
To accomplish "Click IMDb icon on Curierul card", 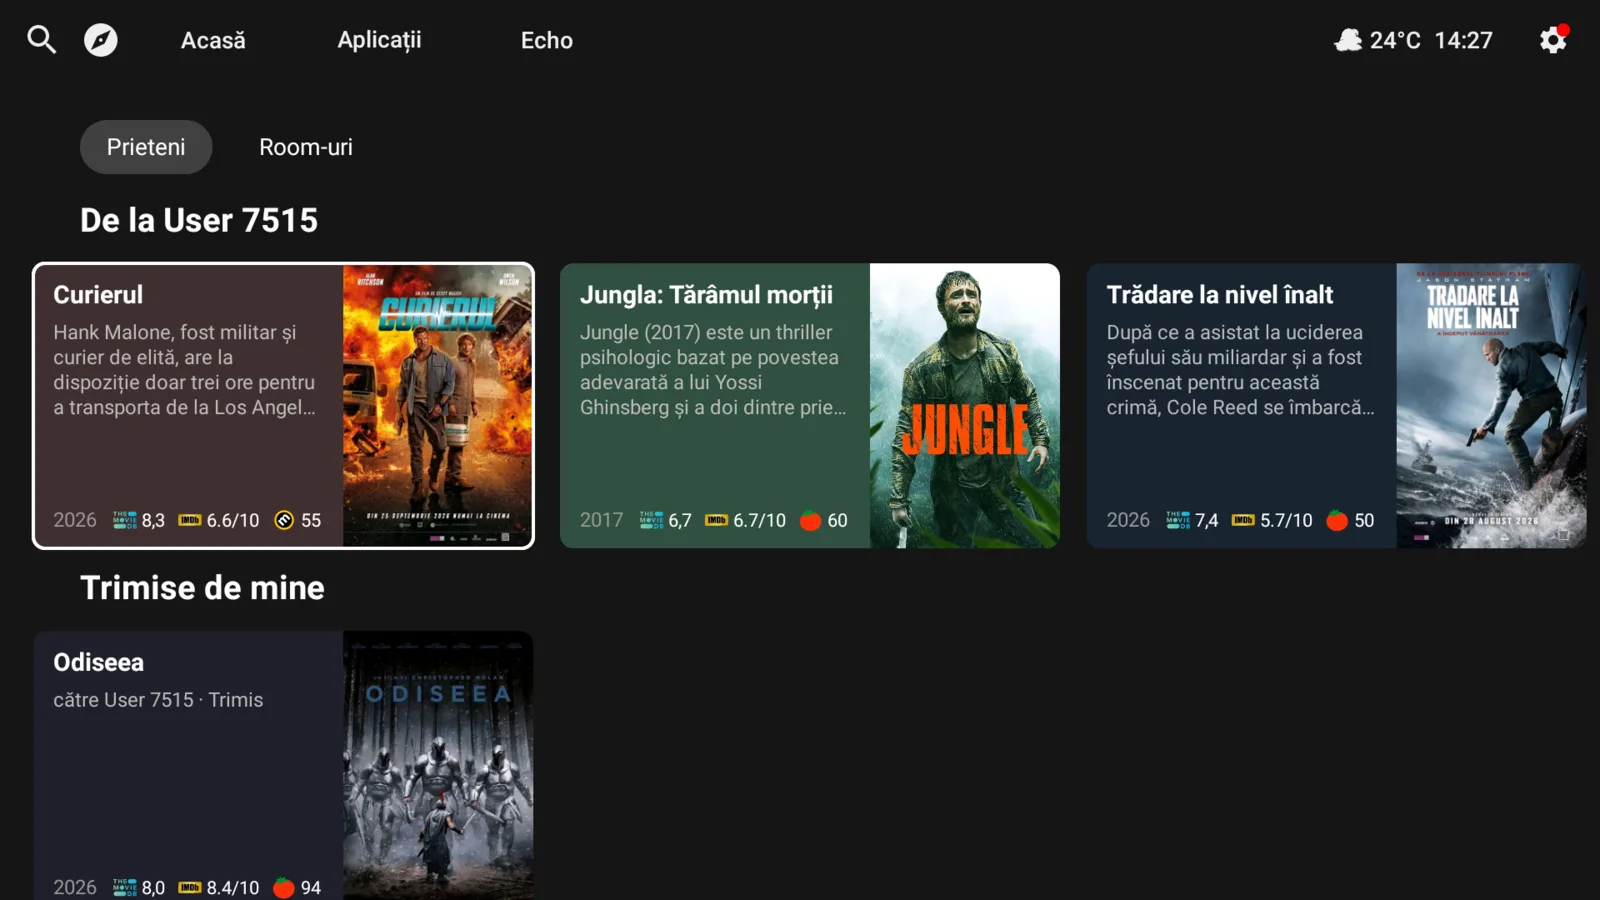I will click(190, 520).
